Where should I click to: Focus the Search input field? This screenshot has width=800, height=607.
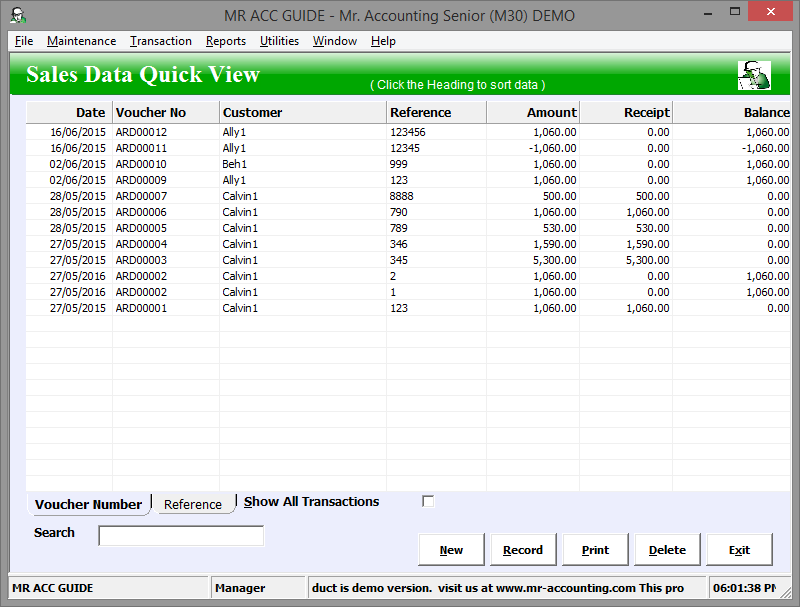(181, 536)
